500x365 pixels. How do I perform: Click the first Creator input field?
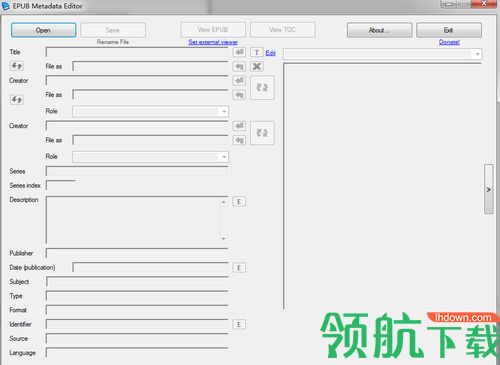(x=137, y=81)
